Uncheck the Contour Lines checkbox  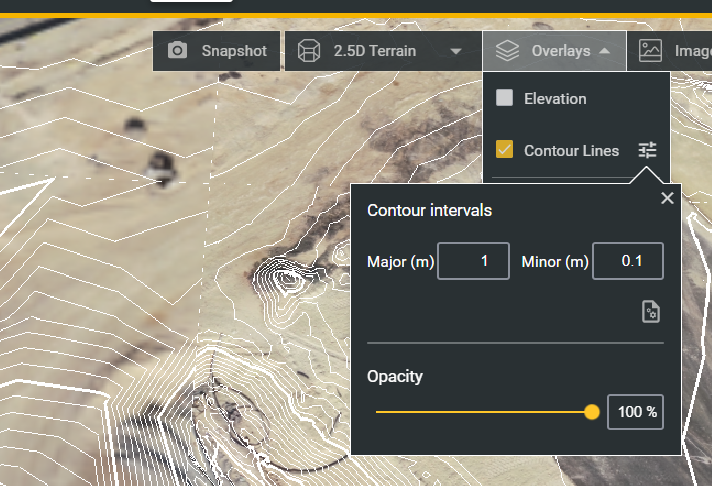(x=504, y=149)
